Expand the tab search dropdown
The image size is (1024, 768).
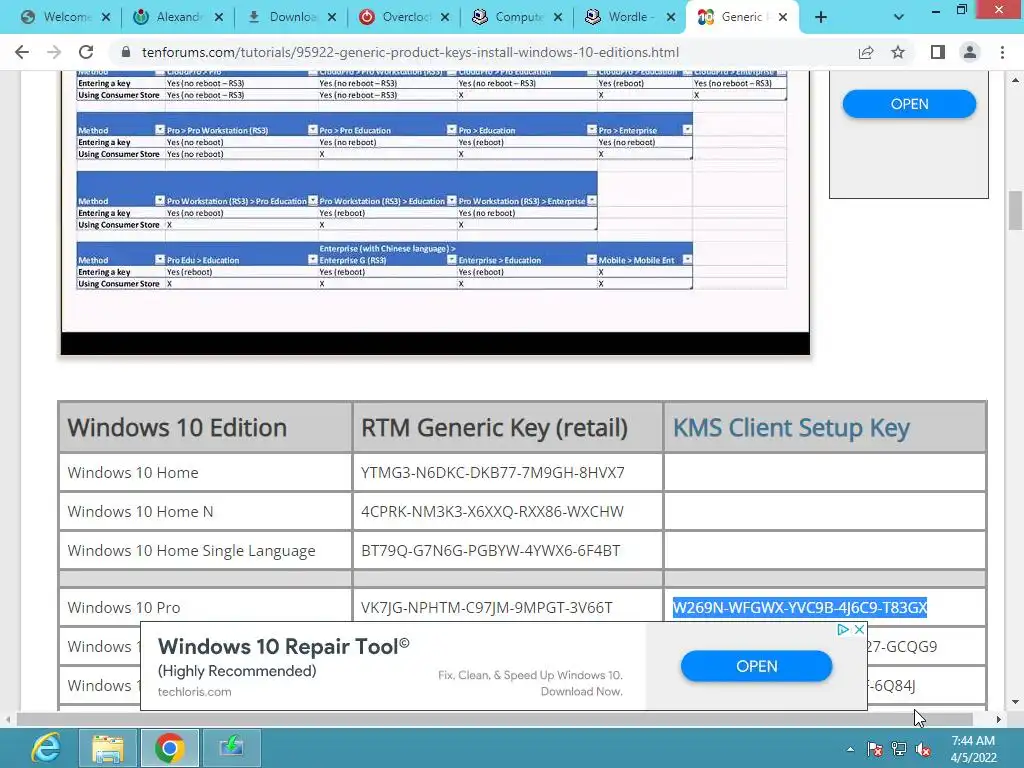899,18
